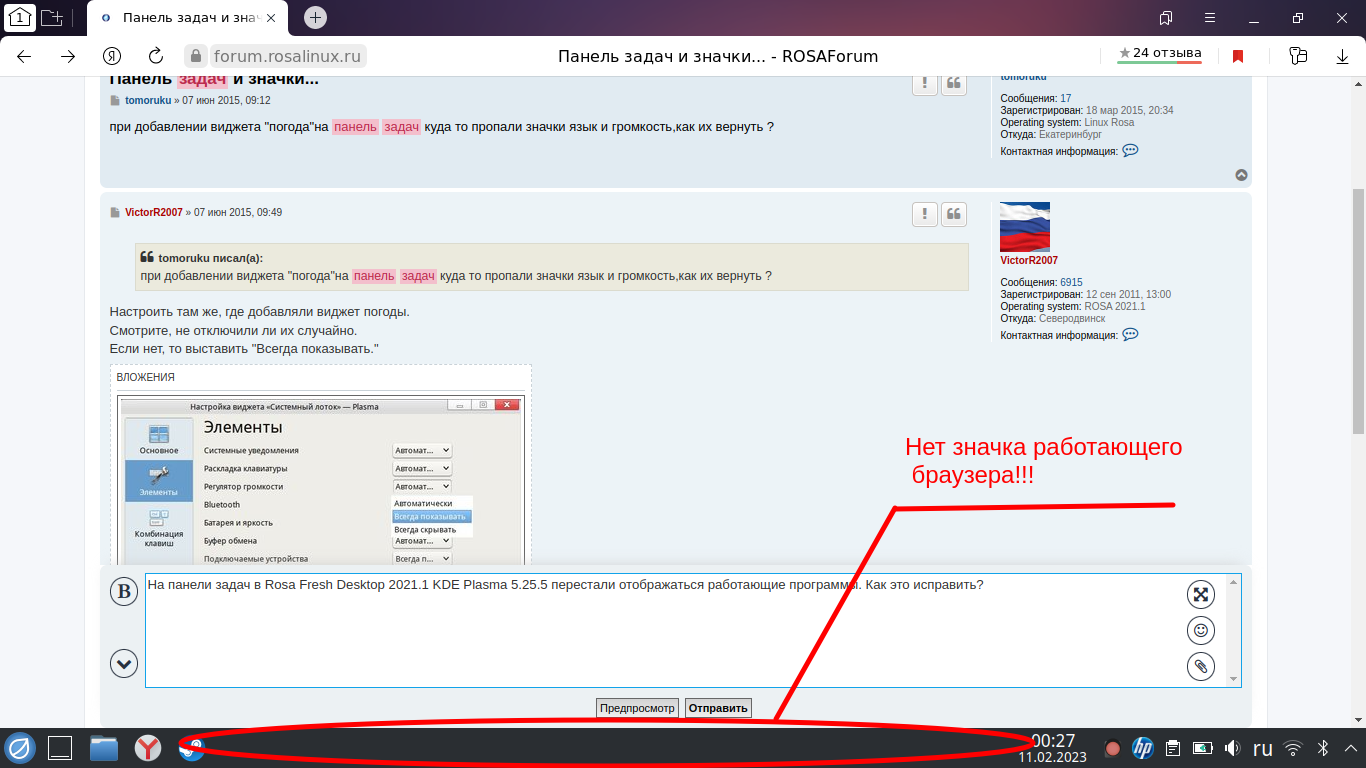Quote the post by VictorR2007
Viewport: 1366px width, 768px height.
[x=955, y=214]
